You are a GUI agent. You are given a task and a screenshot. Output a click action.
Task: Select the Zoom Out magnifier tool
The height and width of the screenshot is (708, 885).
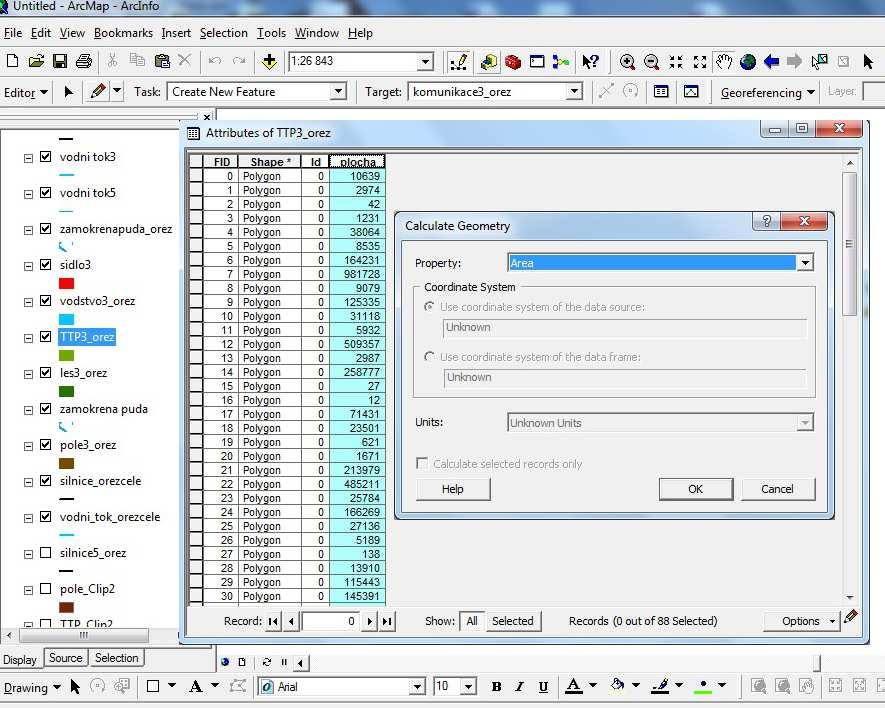point(651,61)
